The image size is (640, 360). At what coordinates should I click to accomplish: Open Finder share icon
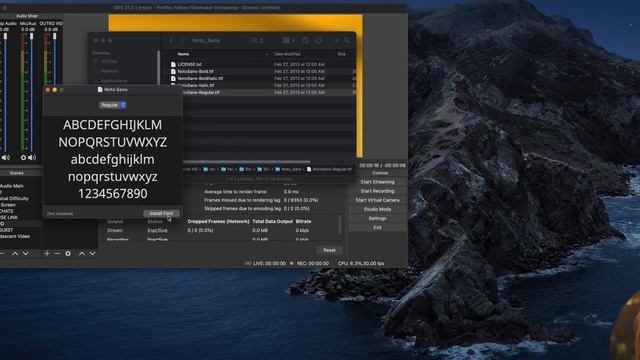click(x=305, y=40)
